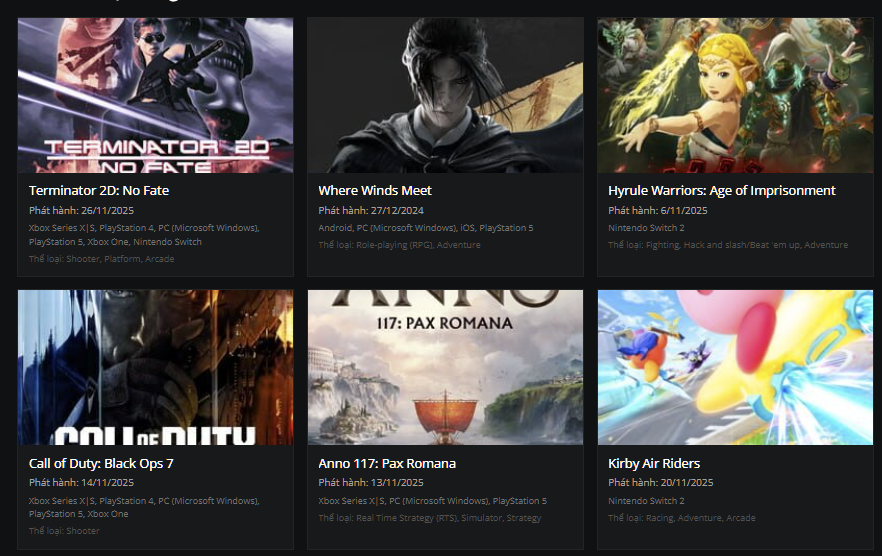Image resolution: width=882 pixels, height=556 pixels.
Task: Select Hyrule Warriors genre line with Fighting
Action: click(727, 245)
